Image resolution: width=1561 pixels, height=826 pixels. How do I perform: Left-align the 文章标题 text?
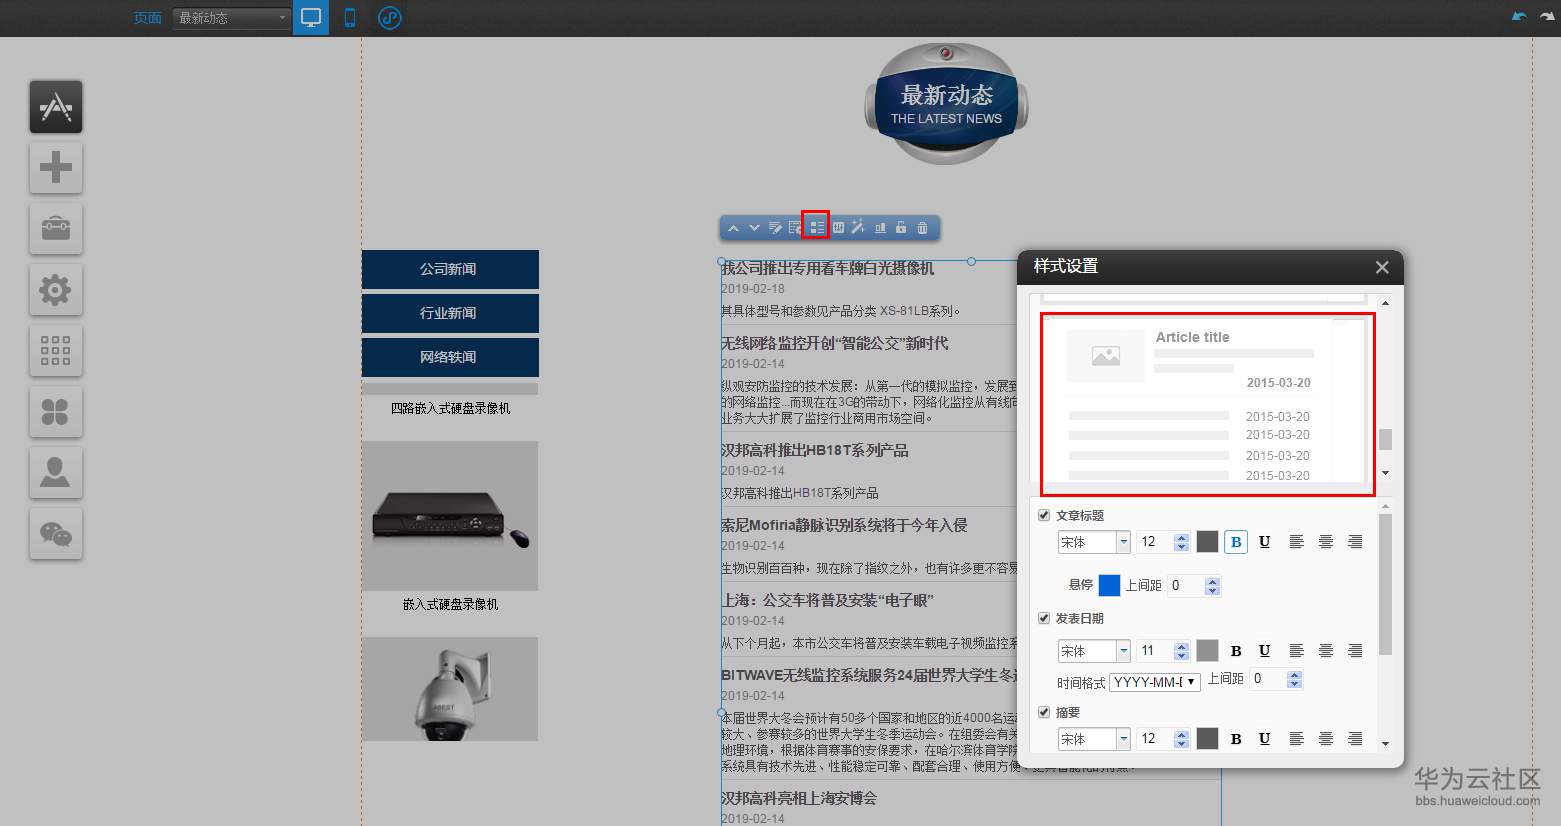tap(1296, 542)
